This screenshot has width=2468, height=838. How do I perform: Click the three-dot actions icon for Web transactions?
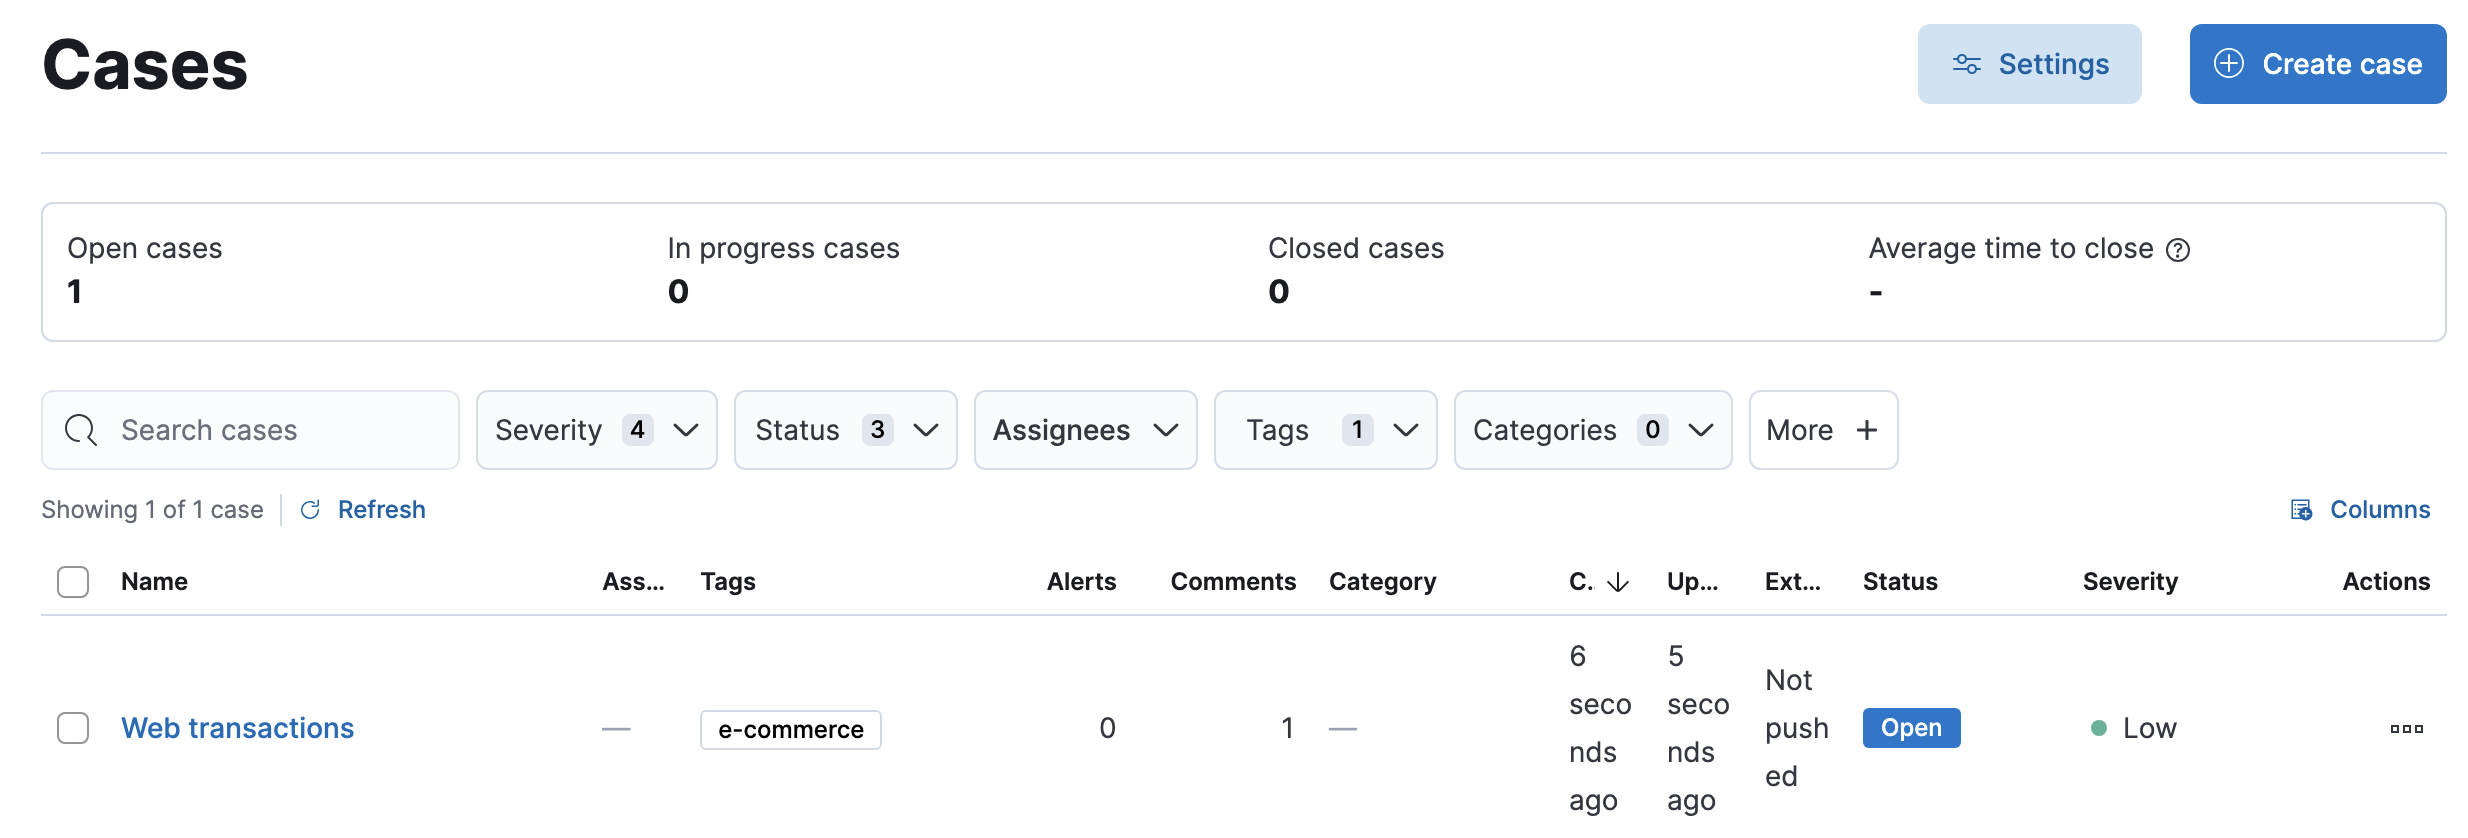coord(2406,729)
